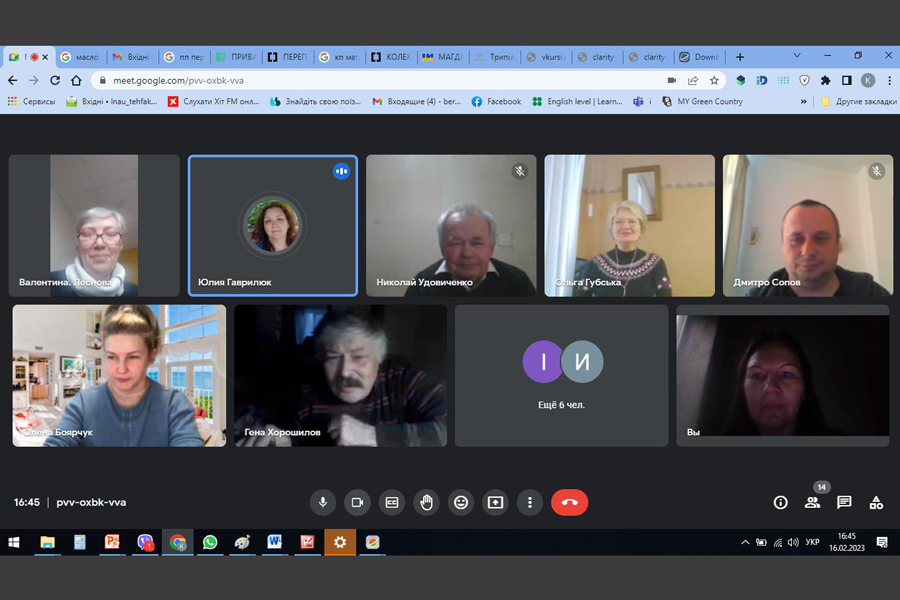Open the volume control in system tray
This screenshot has height=600, width=900.
[793, 542]
